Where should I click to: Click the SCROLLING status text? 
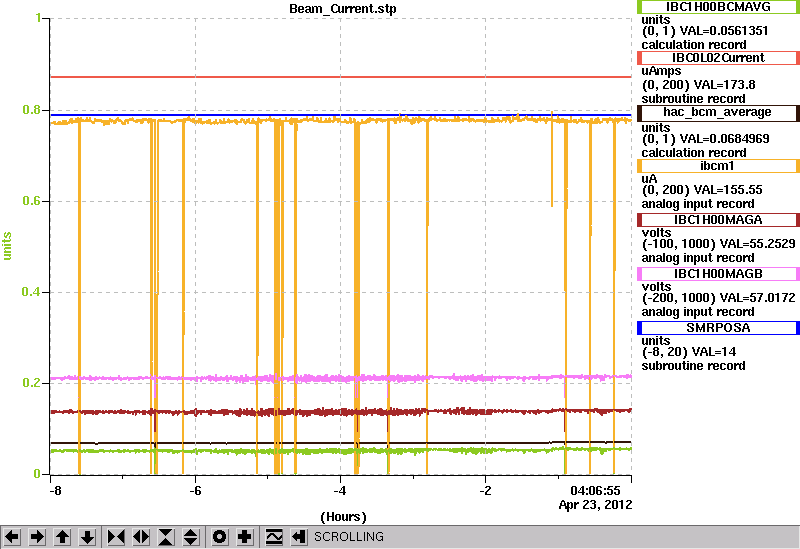[x=349, y=537]
